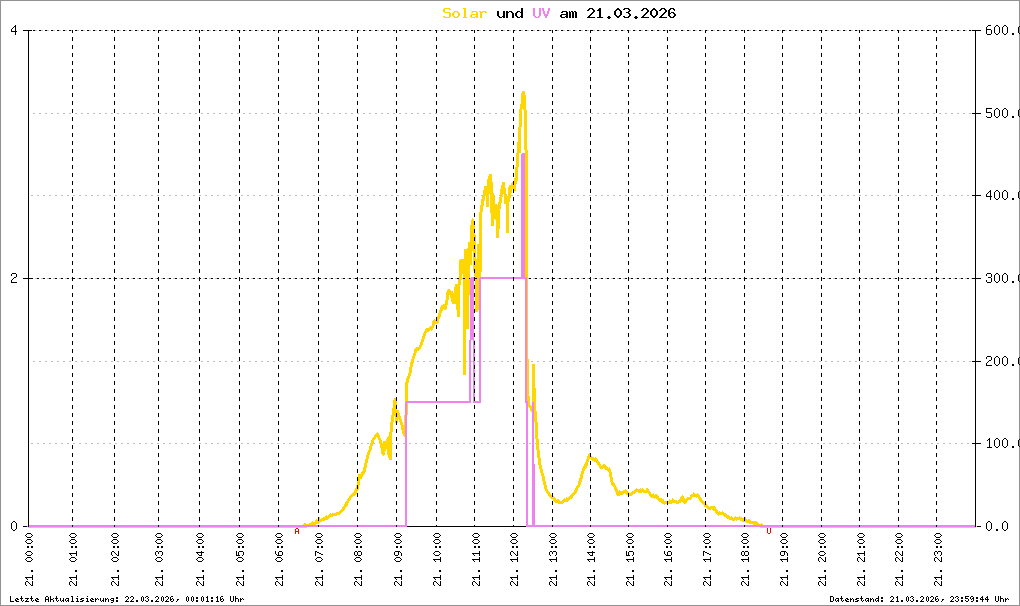
Task: Click the time label '21. 04:00'
Action: pos(200,559)
